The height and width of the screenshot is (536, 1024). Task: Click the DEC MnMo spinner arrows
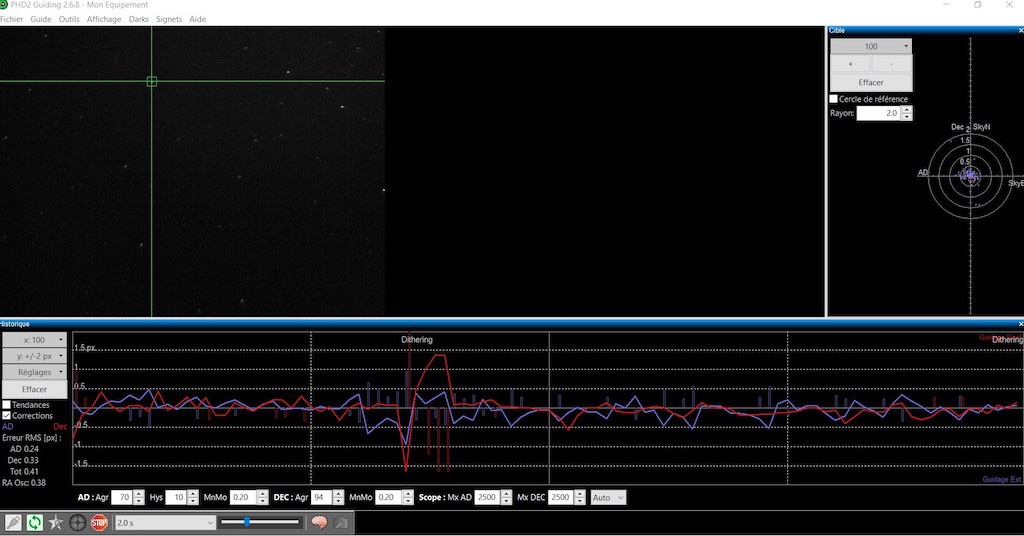pos(408,497)
